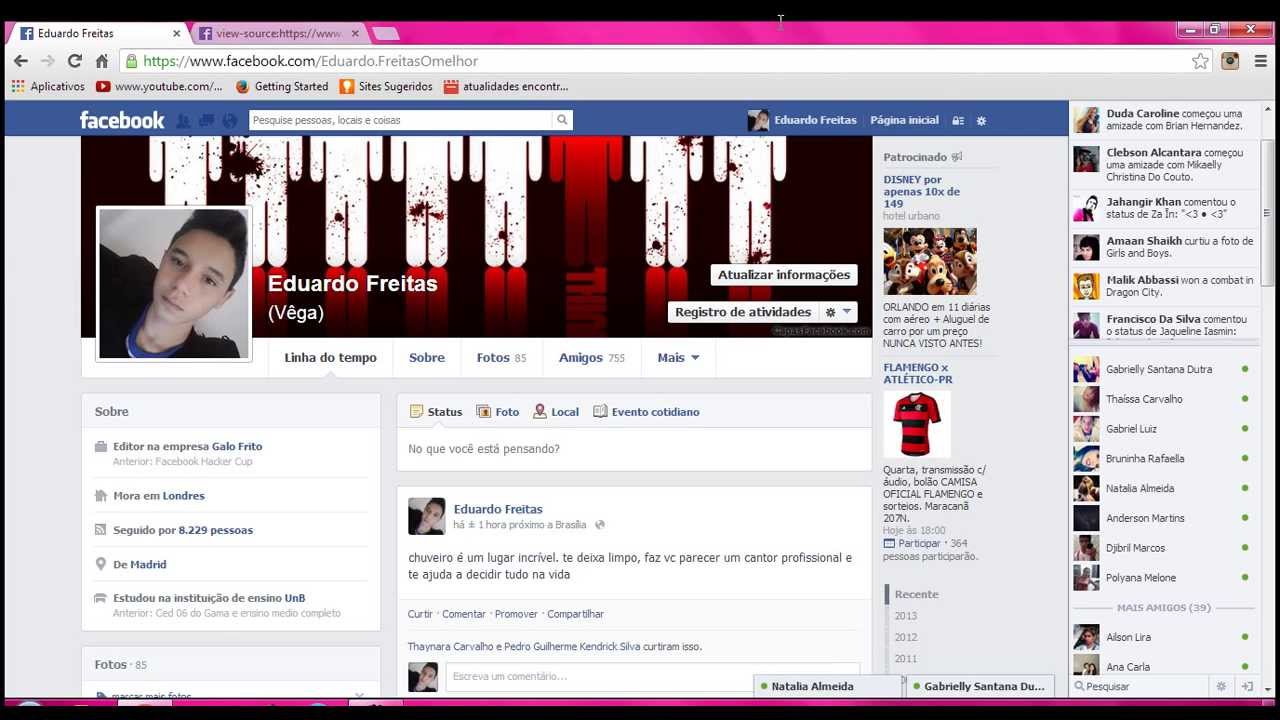Open privacy shortcuts lock icon

[957, 120]
